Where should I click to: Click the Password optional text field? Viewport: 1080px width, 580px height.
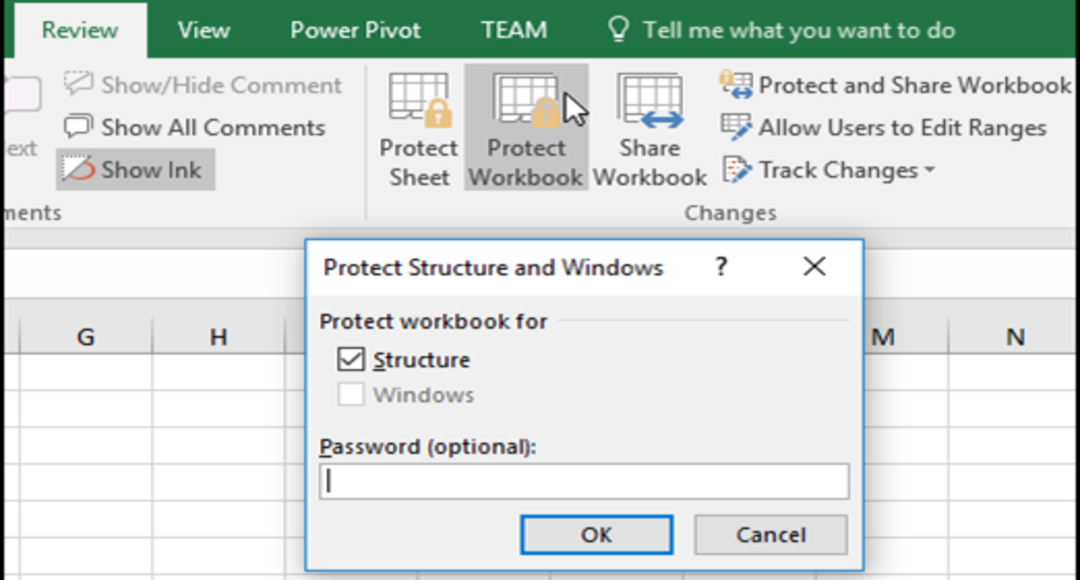coord(584,481)
